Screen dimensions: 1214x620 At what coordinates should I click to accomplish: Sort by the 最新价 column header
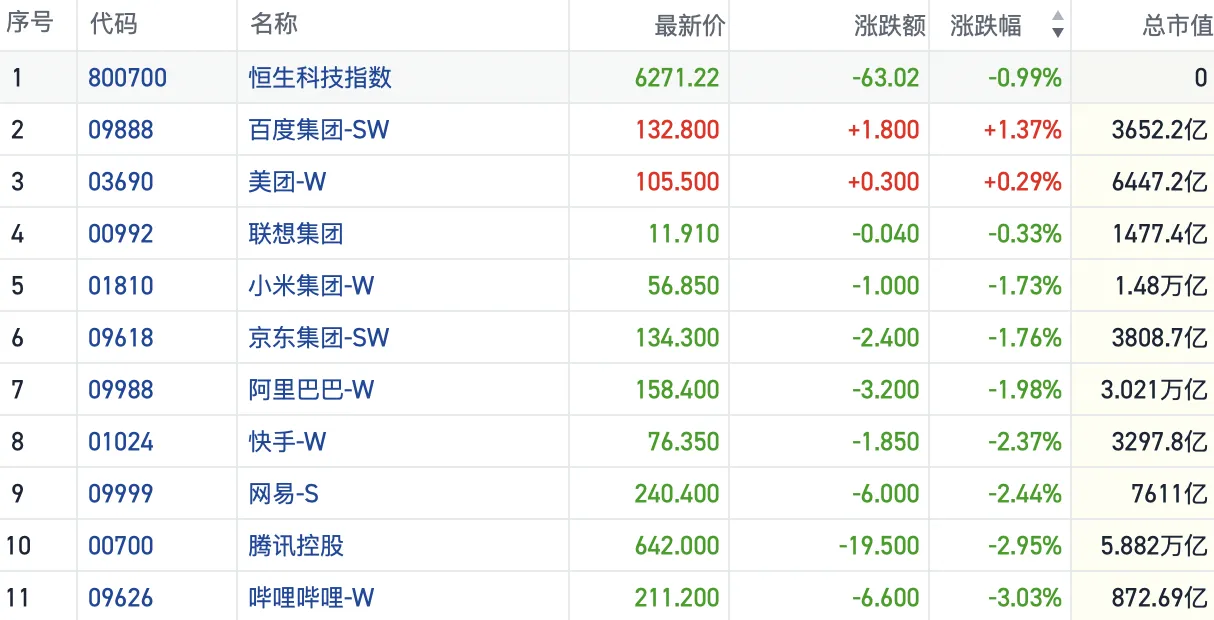(x=689, y=25)
